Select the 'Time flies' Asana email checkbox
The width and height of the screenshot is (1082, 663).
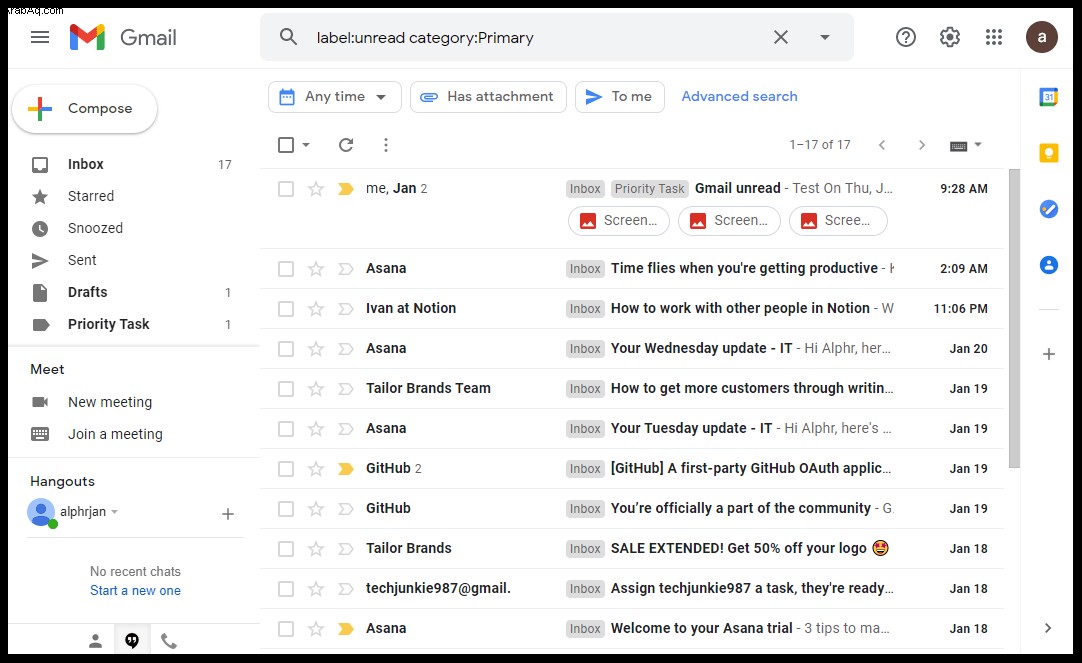[x=286, y=269]
